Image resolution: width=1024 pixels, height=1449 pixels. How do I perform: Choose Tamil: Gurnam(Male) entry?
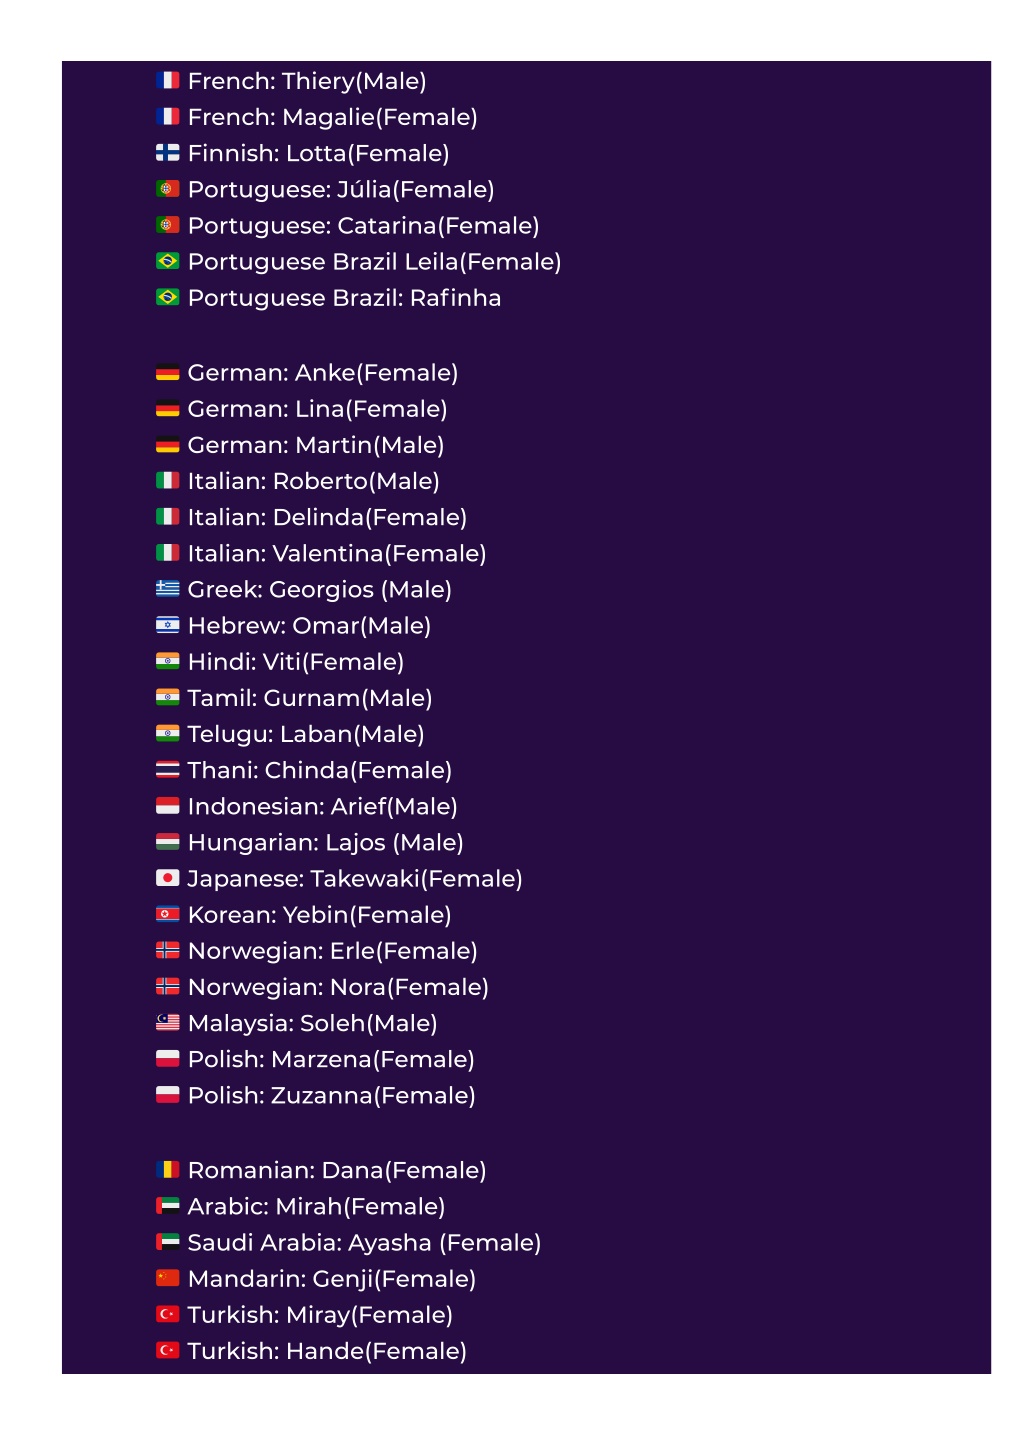pyautogui.click(x=310, y=698)
